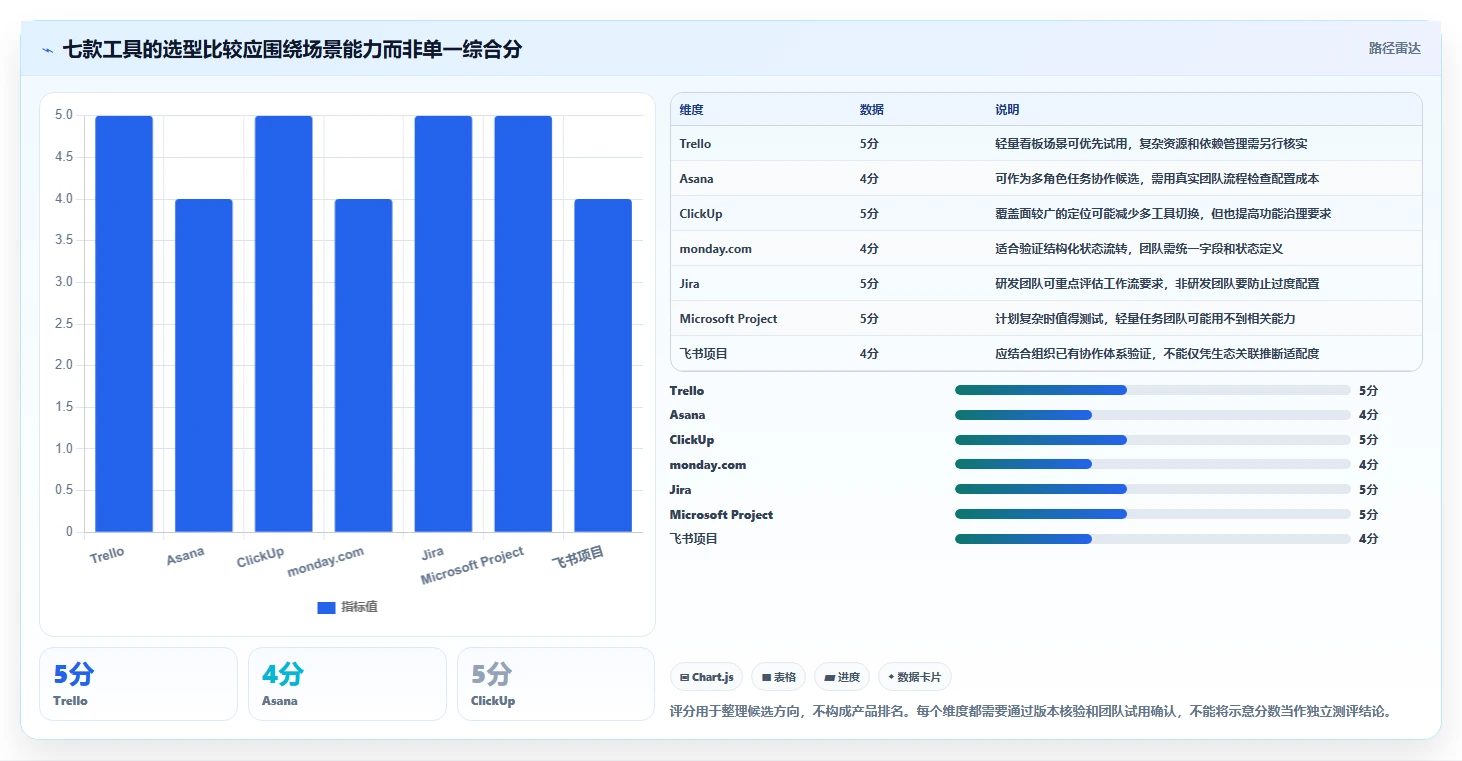Click the monday.com cell in the table's 维度 column
1462x761 pixels.
click(715, 249)
